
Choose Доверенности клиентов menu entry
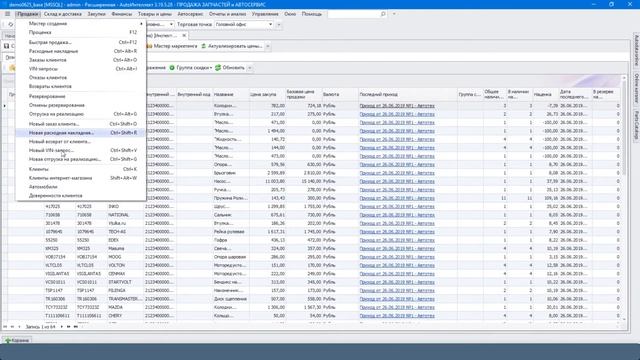[x=81, y=196]
